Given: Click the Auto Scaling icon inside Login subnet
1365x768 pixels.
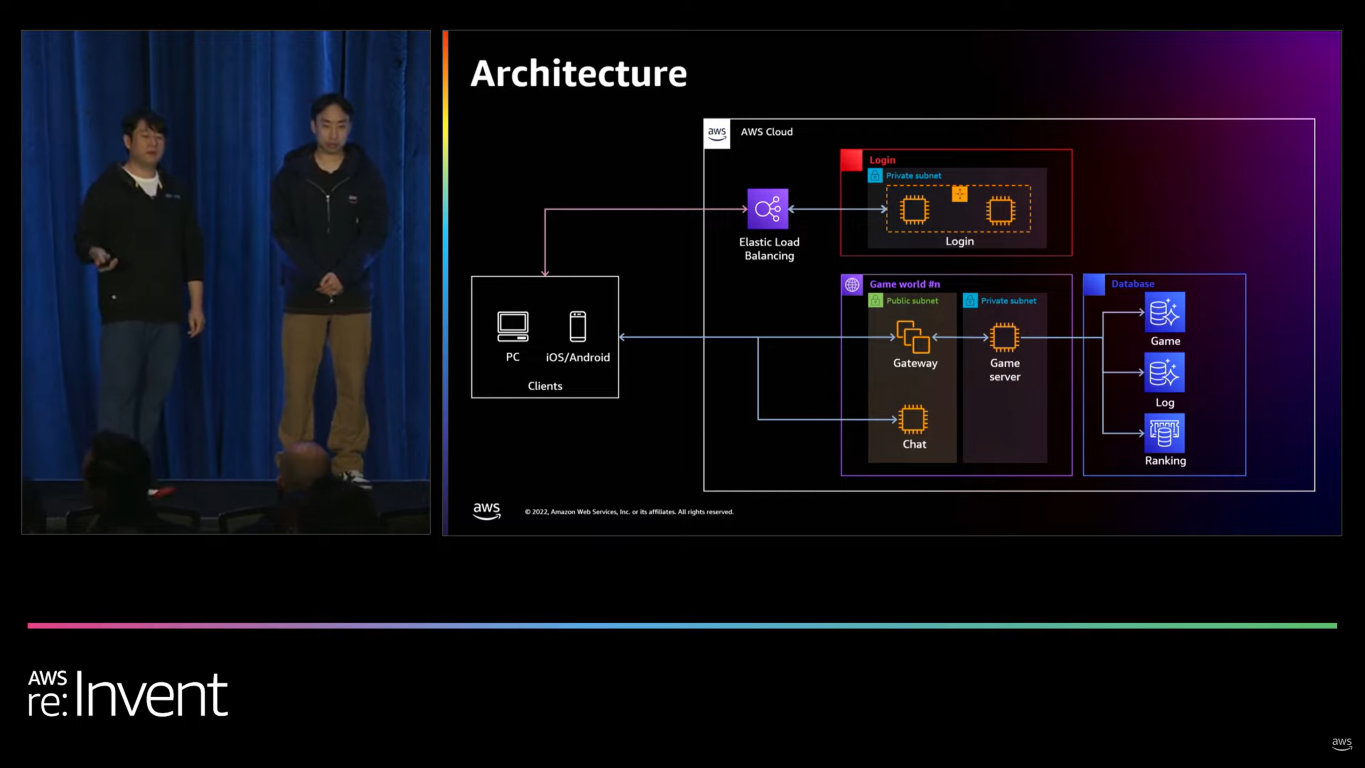Looking at the screenshot, I should coord(959,194).
